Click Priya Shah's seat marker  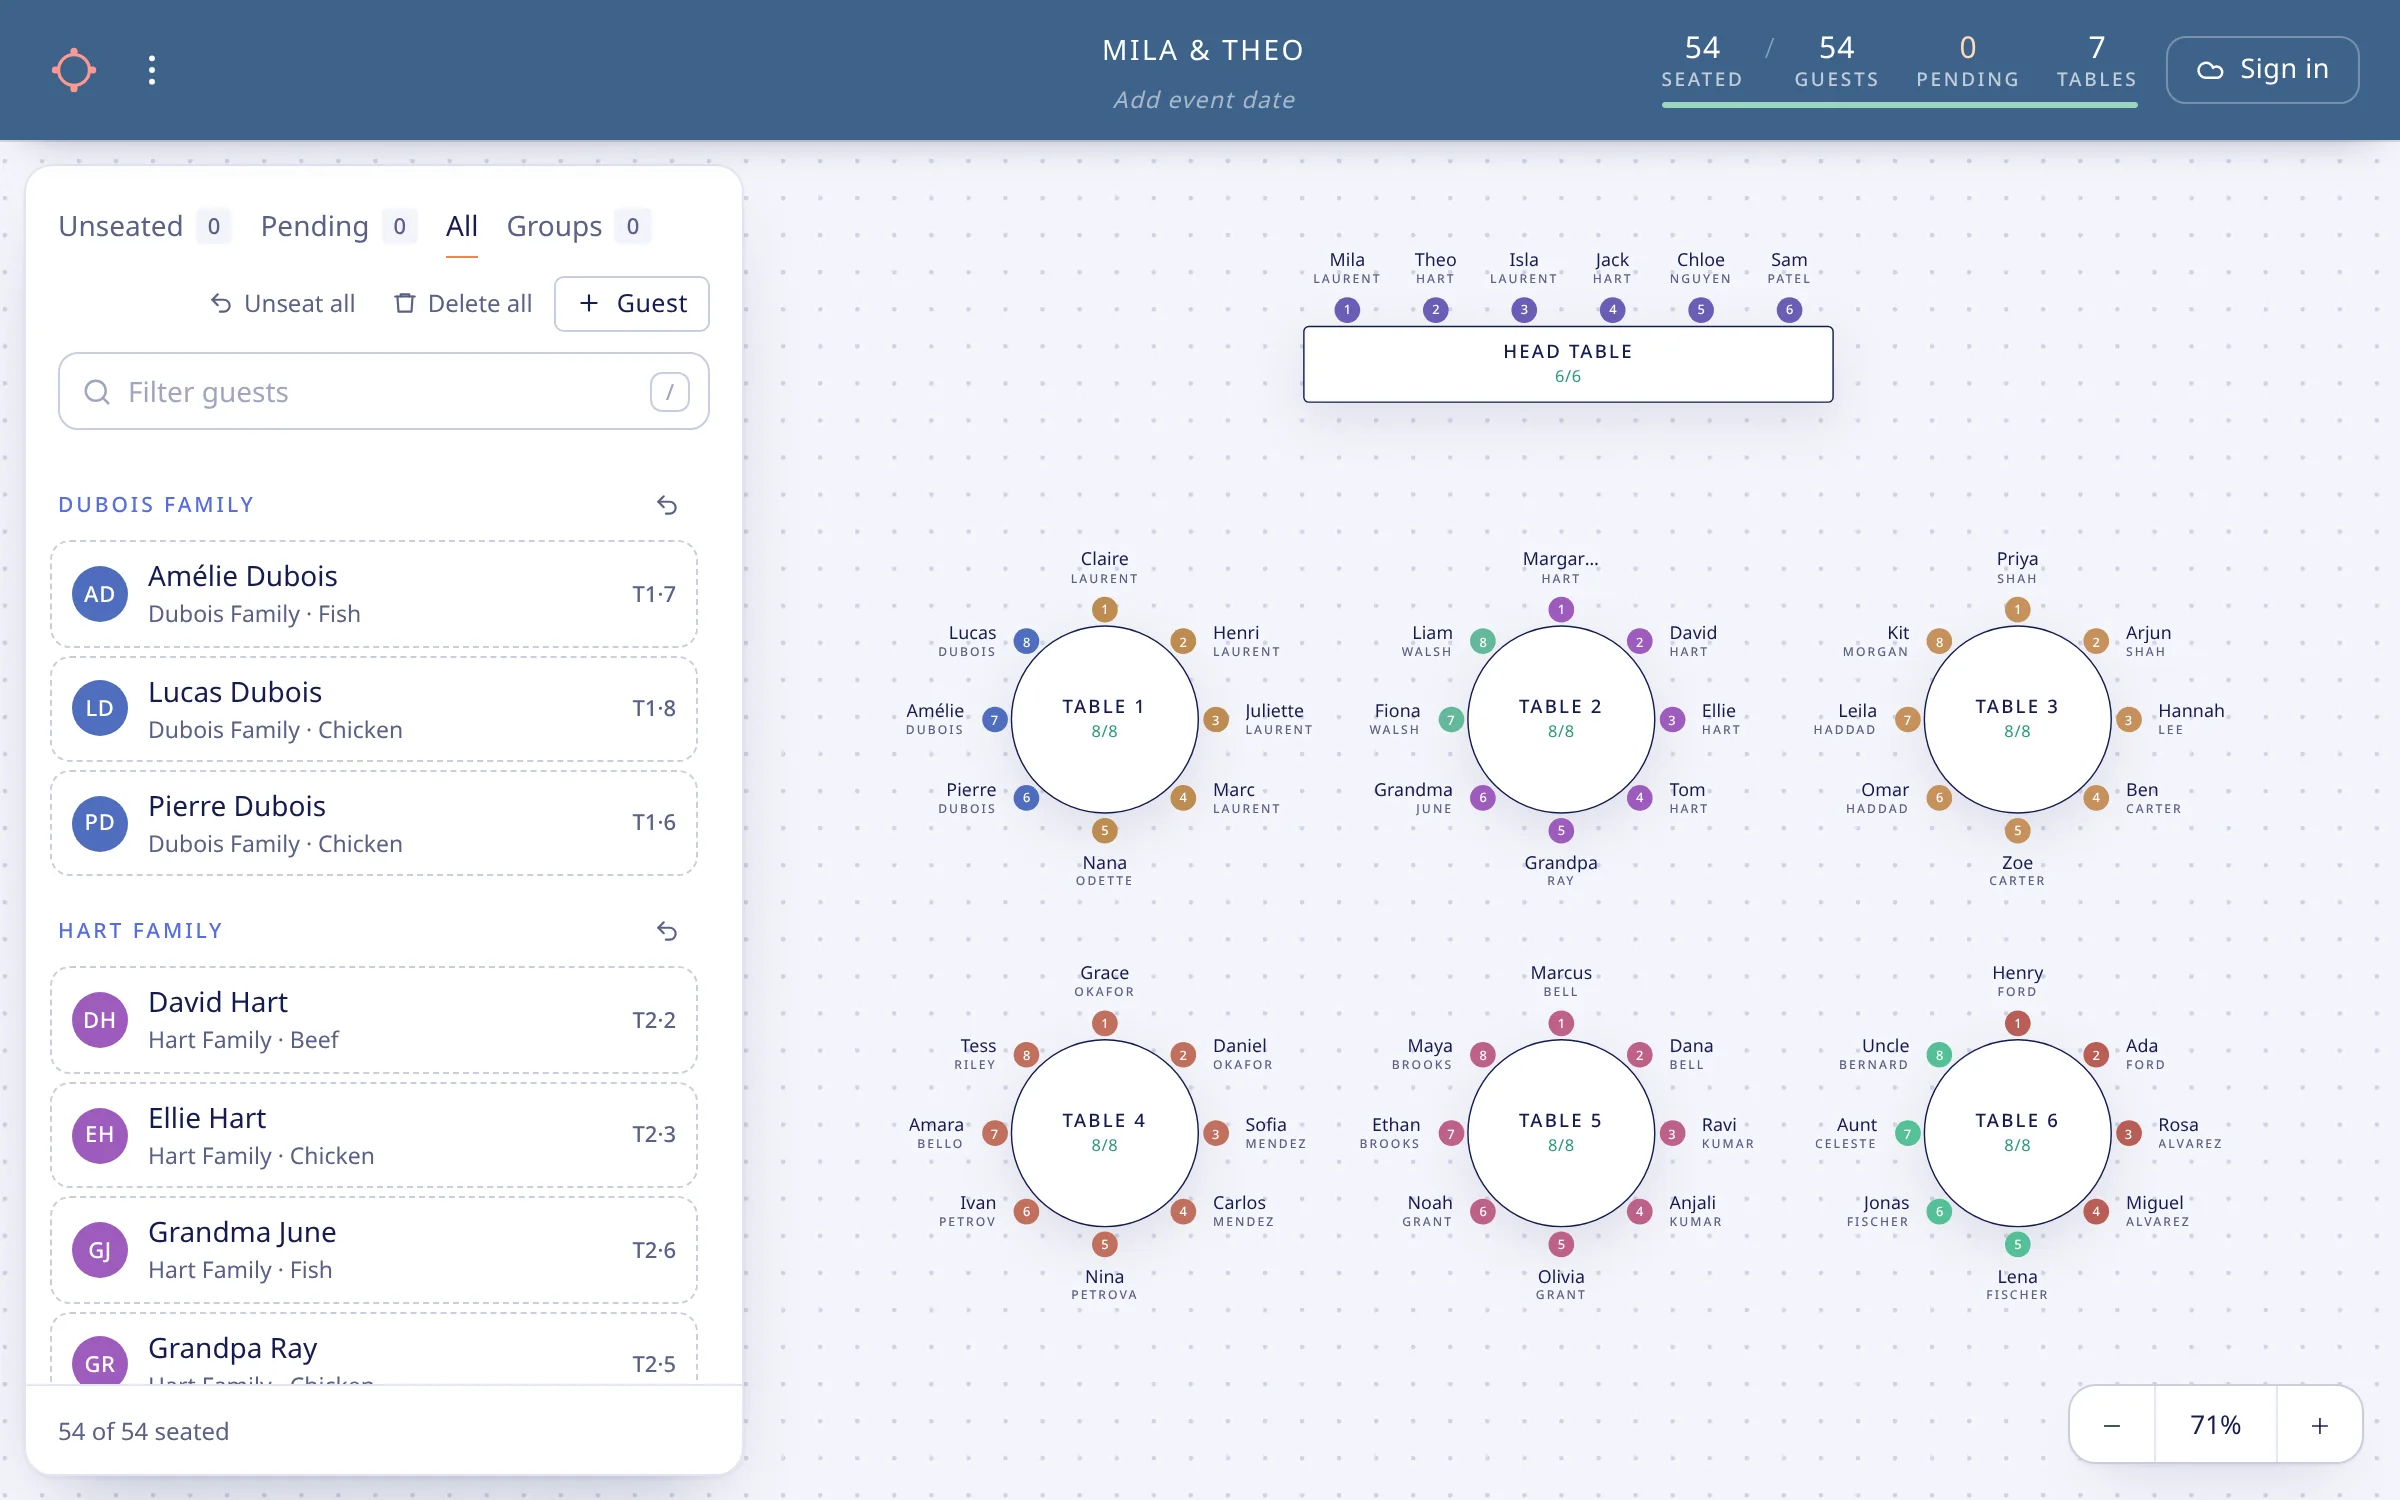click(x=2017, y=609)
